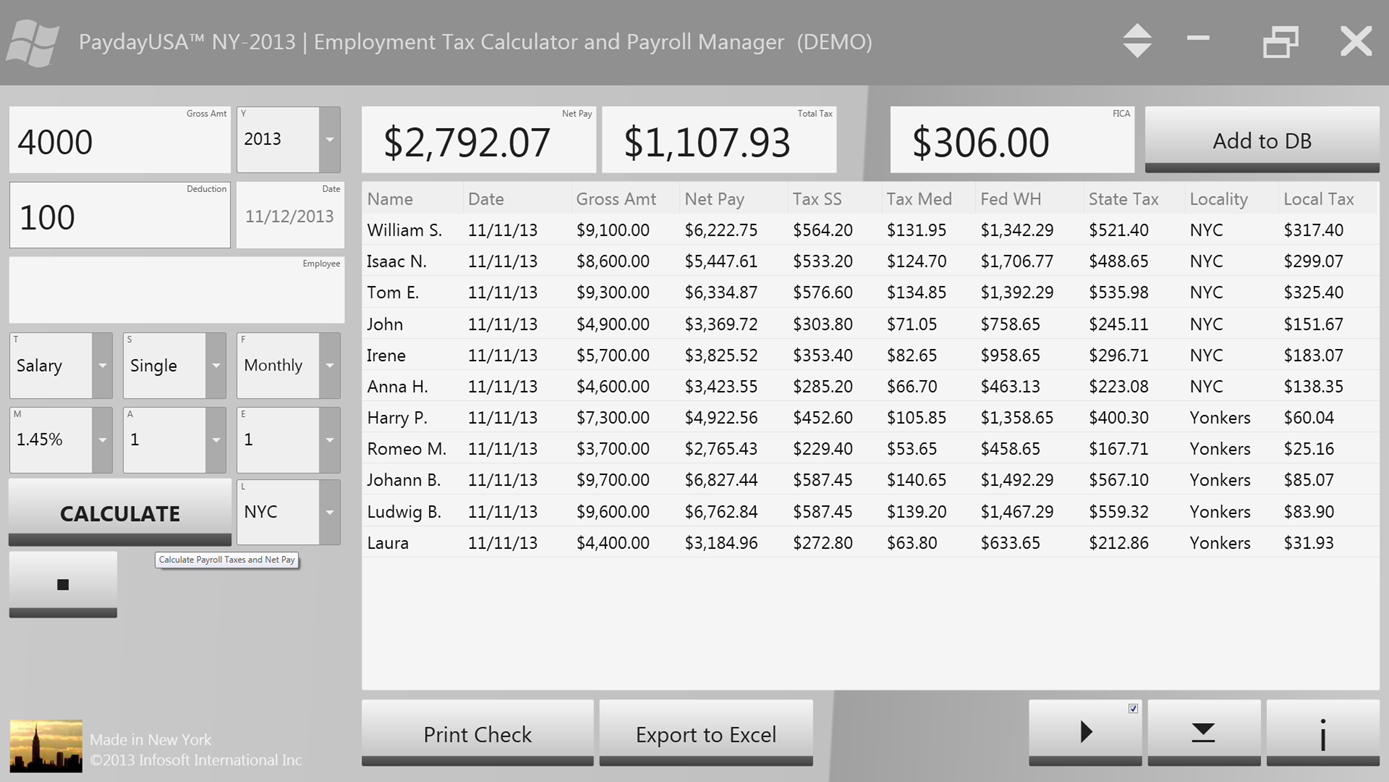
Task: Select the Johann B. row name
Action: 402,480
